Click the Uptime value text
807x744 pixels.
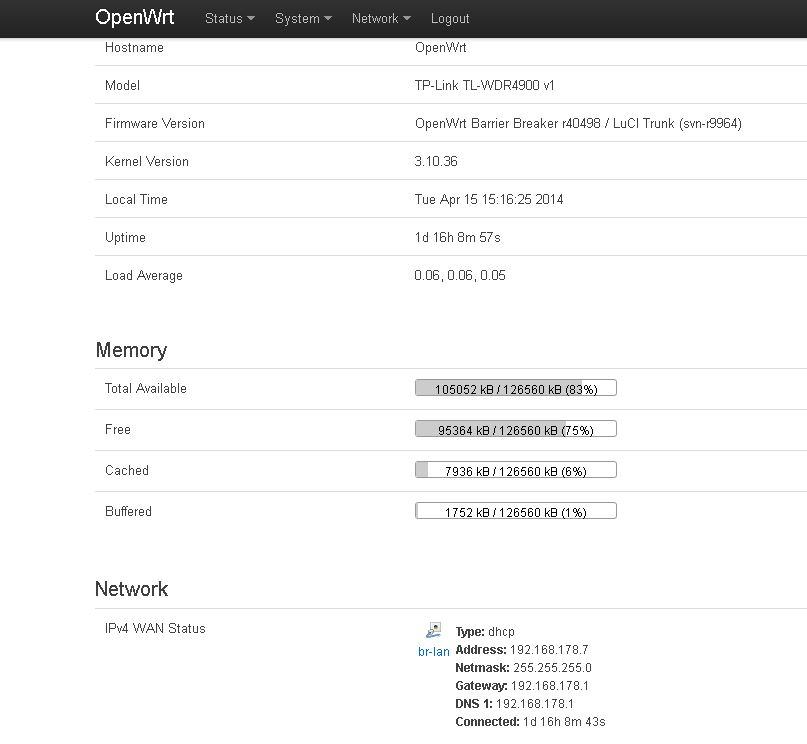[457, 238]
